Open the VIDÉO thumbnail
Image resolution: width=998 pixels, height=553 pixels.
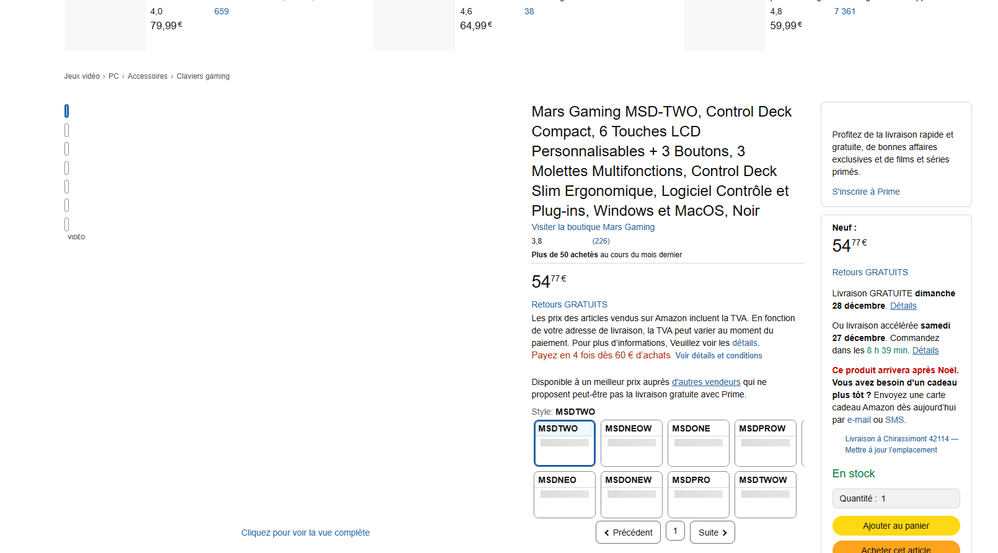pos(67,226)
